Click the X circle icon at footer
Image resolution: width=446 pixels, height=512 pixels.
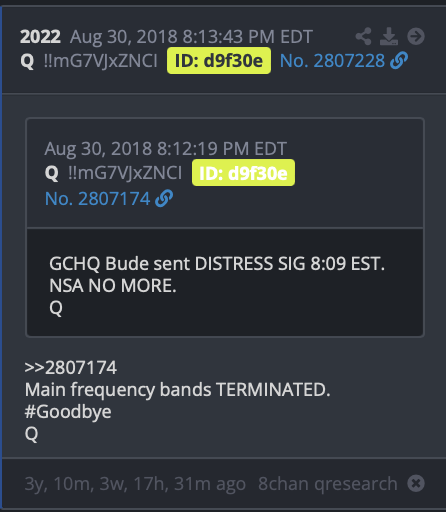[416, 483]
